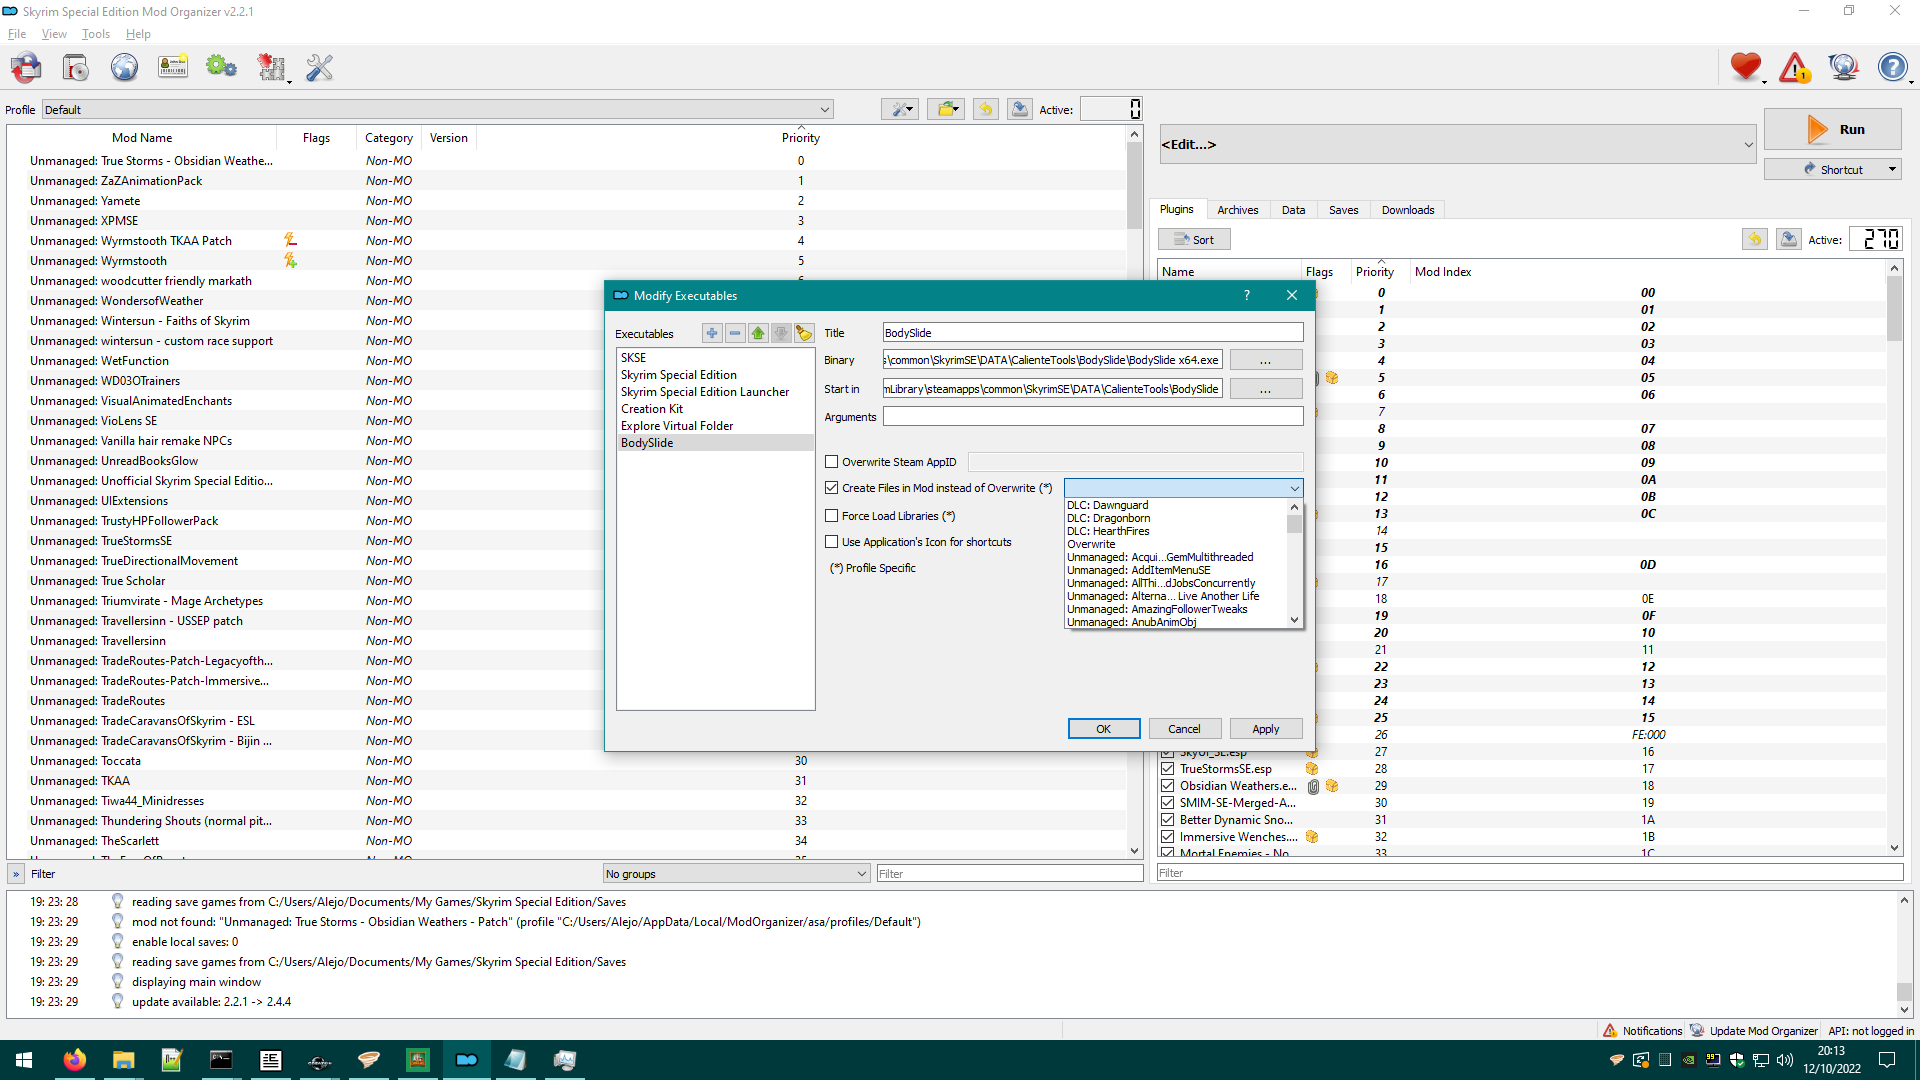The width and height of the screenshot is (1920, 1080).
Task: Click the Run button
Action: click(1832, 130)
